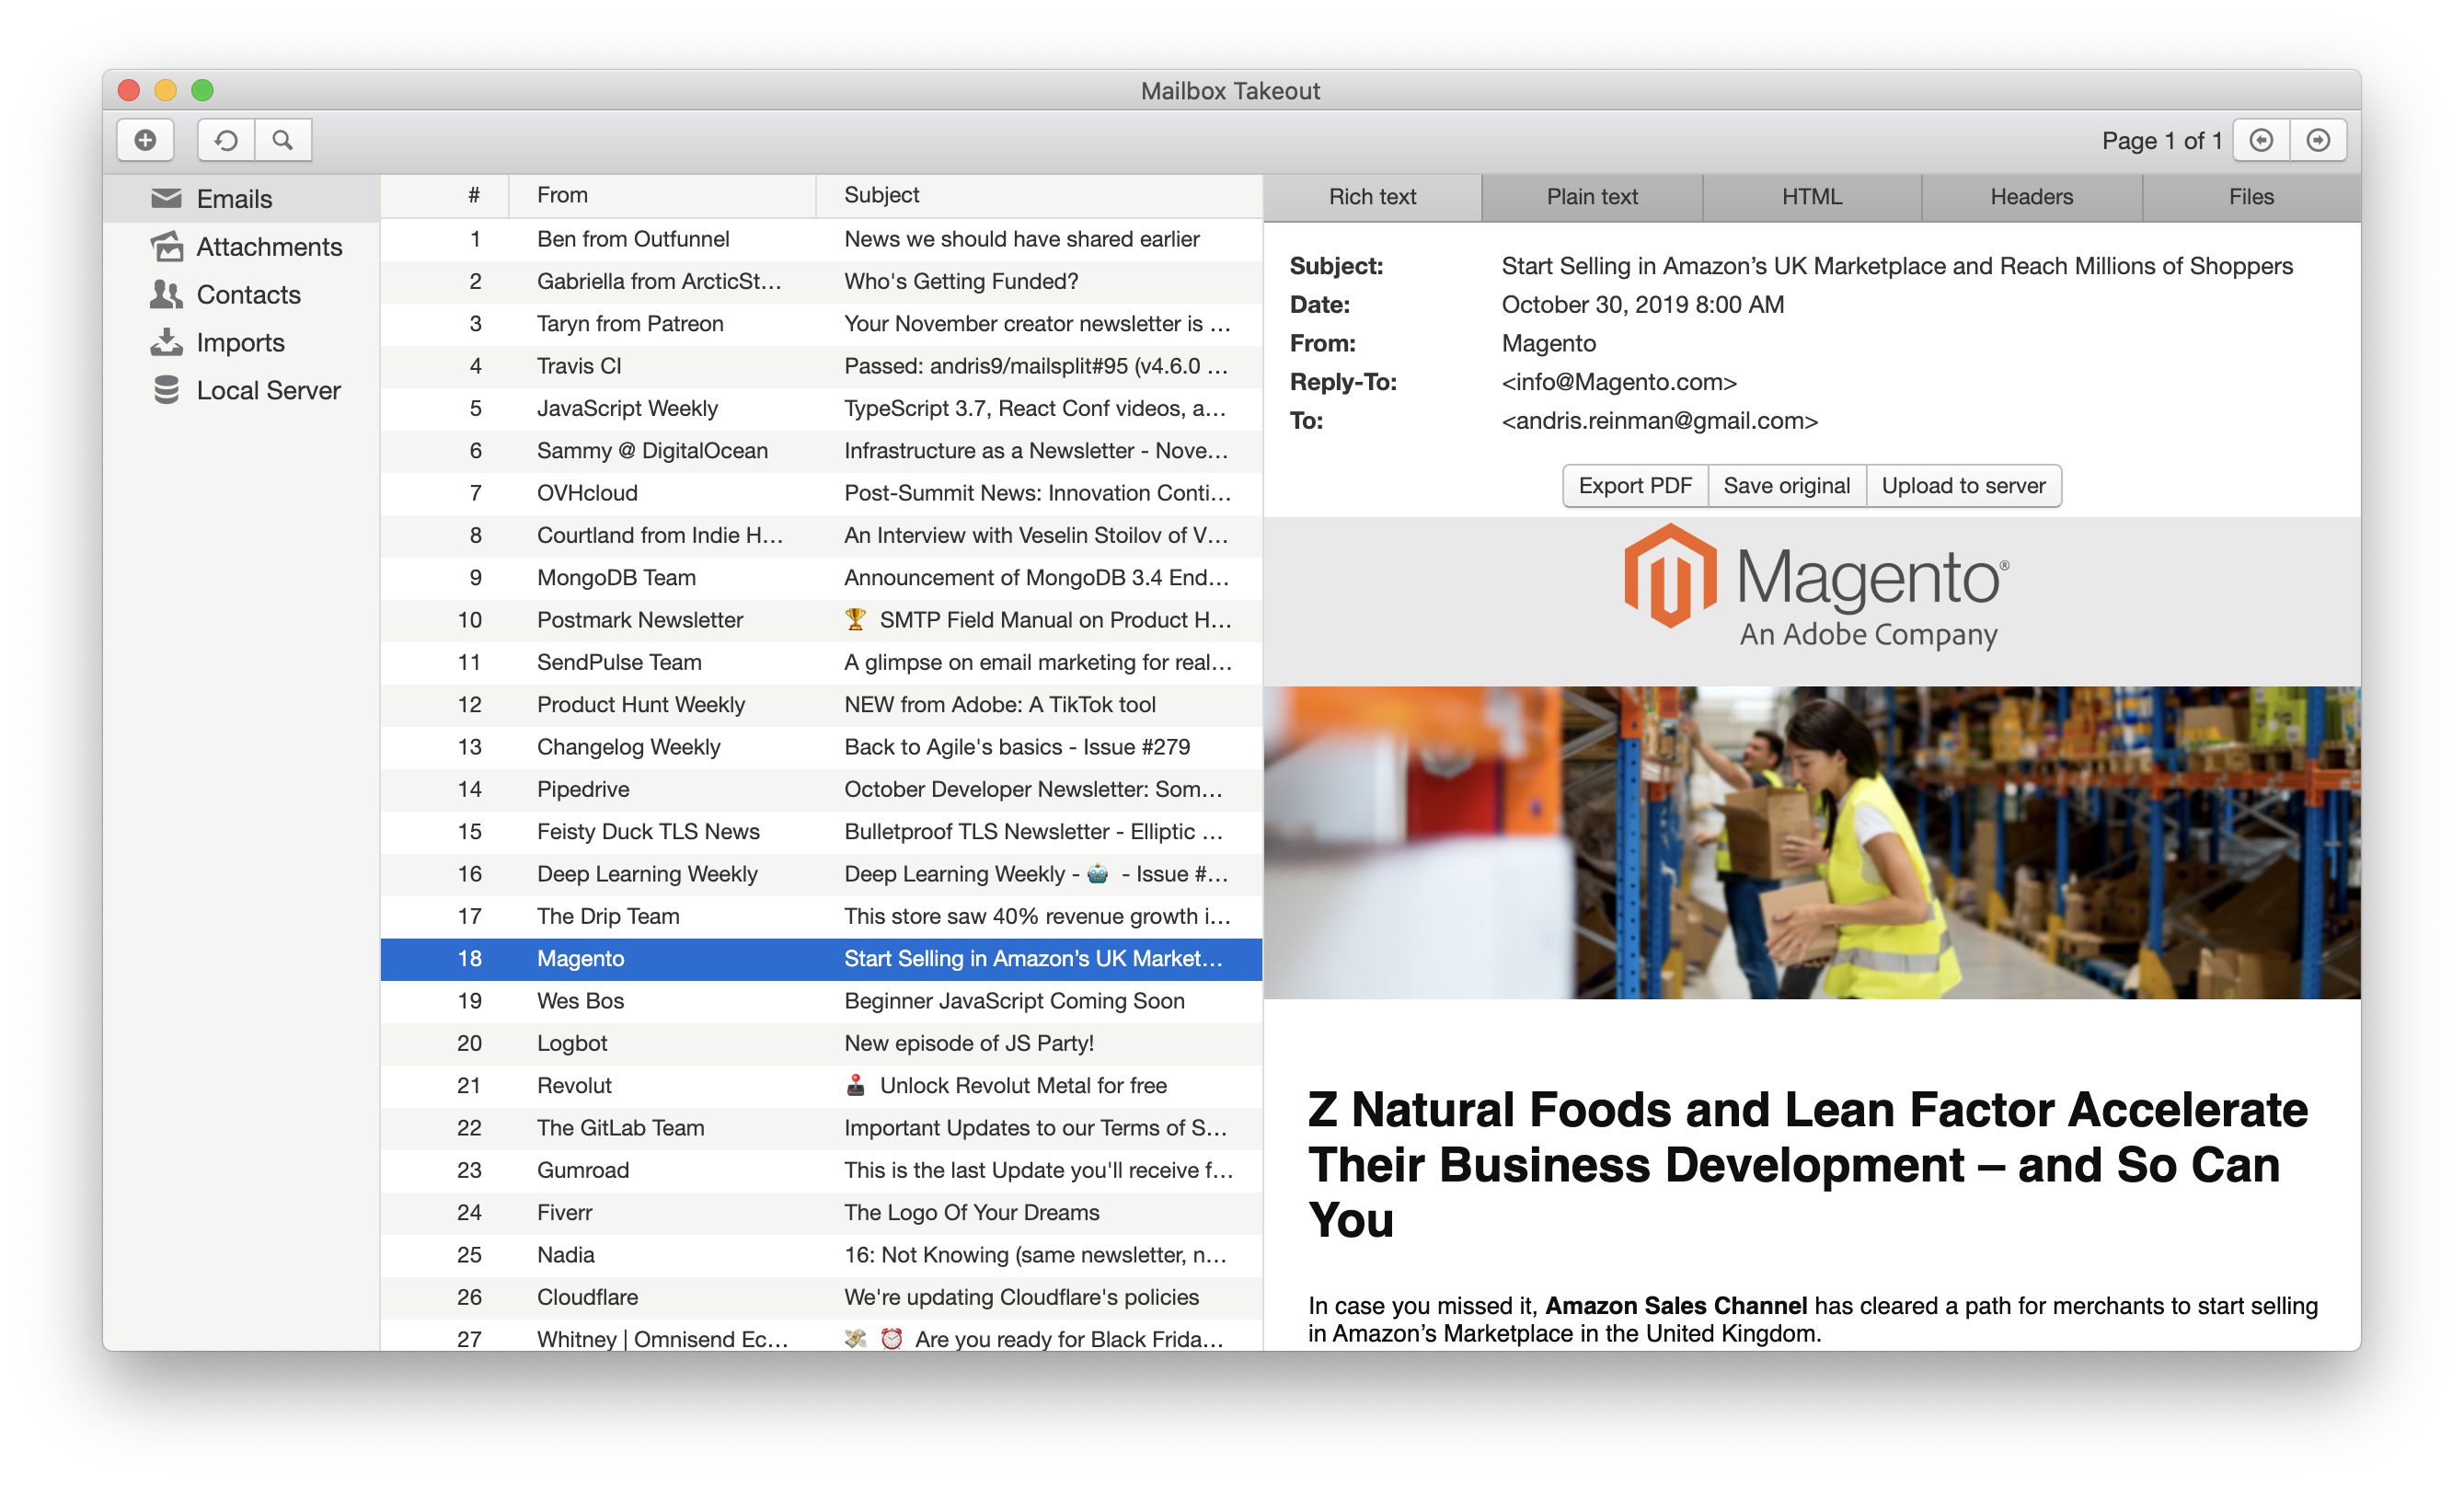Click the next page arrow icon
Viewport: 2464px width, 1487px height.
[2319, 140]
